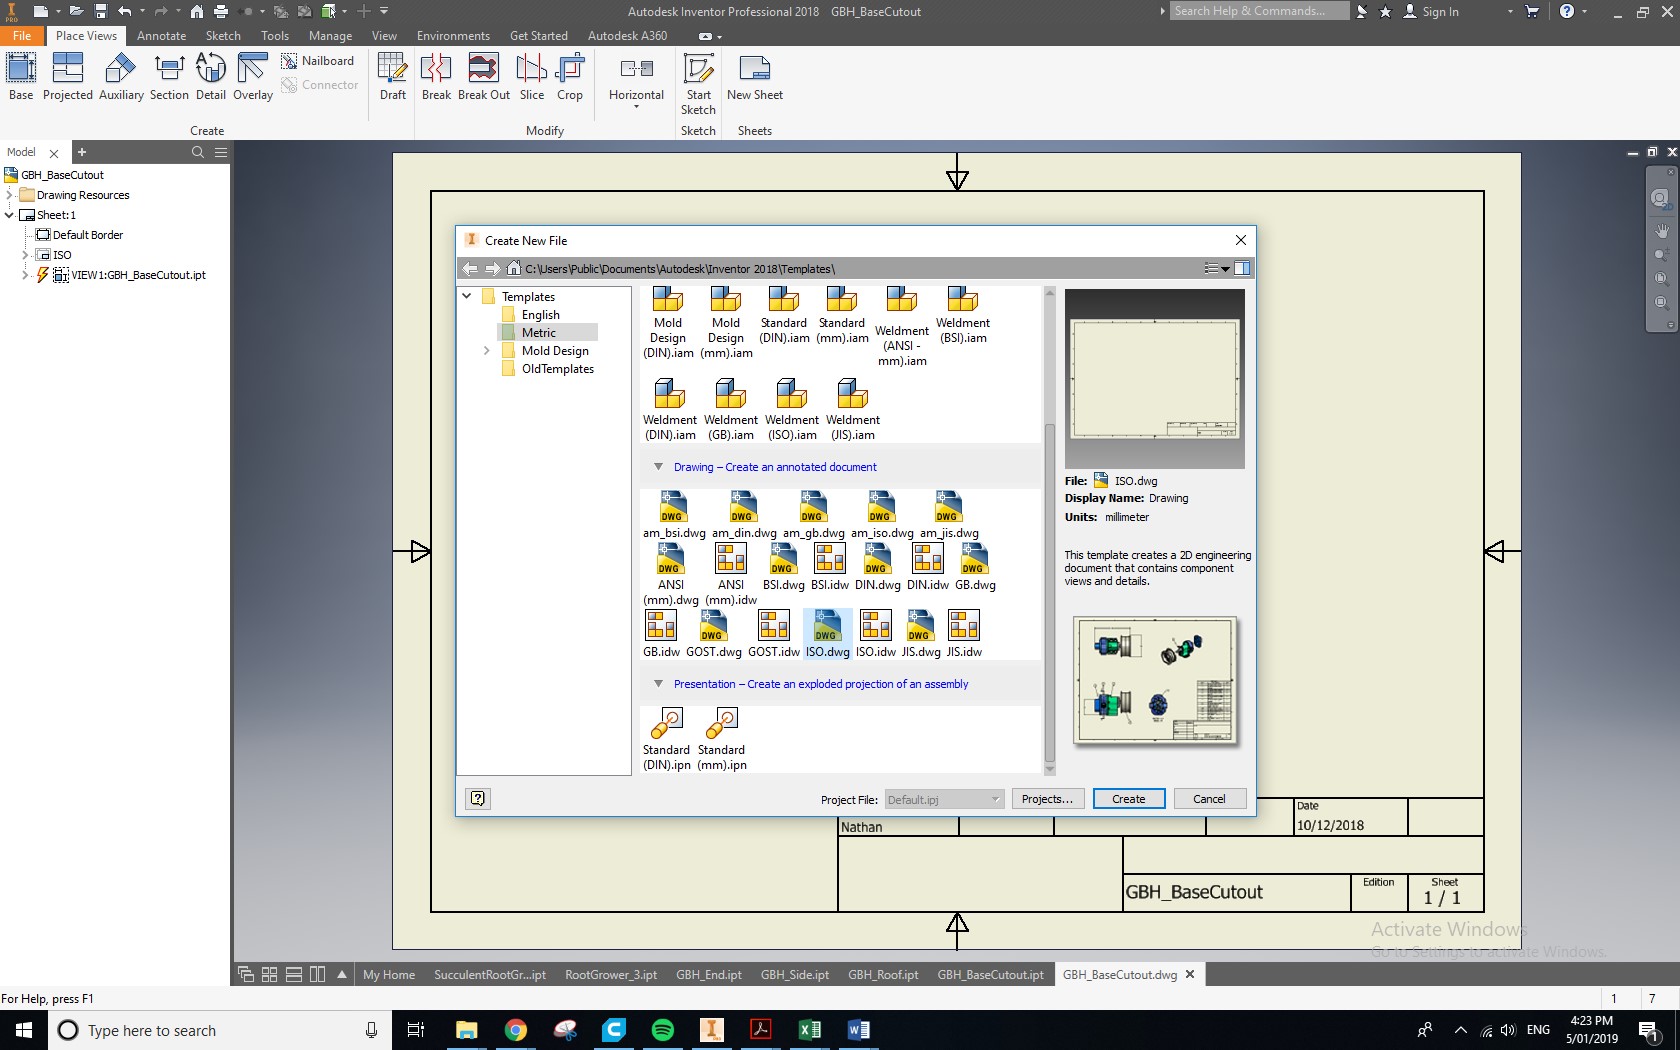The width and height of the screenshot is (1680, 1050).
Task: Switch to the Manage ribbon tab
Action: 330,35
